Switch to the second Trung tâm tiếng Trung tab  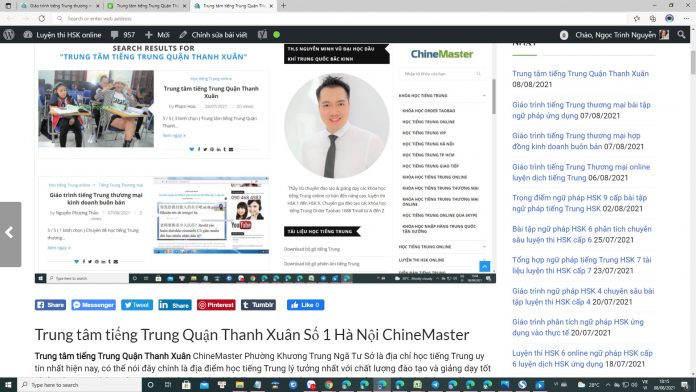coord(234,6)
